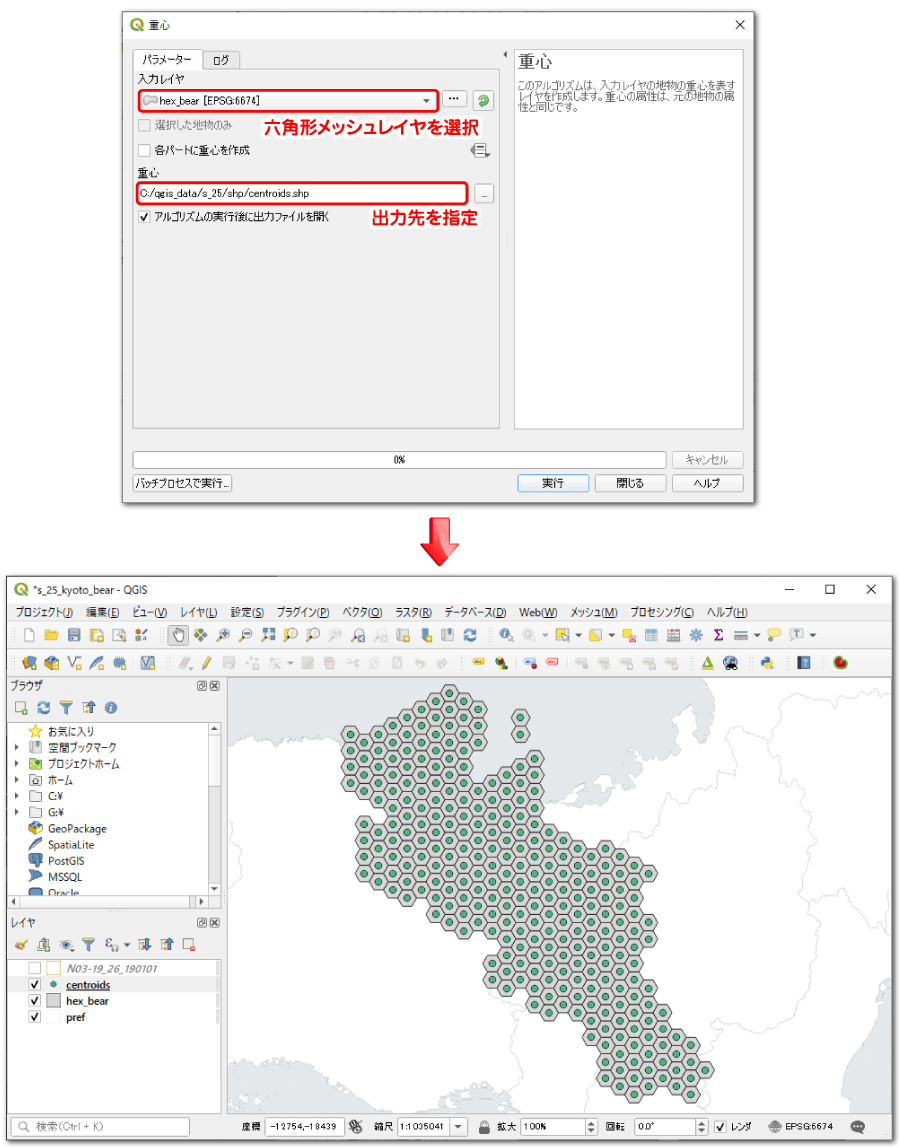Toggle the '選択した地物のみ' checkbox
The width and height of the screenshot is (900, 1147).
coord(144,125)
